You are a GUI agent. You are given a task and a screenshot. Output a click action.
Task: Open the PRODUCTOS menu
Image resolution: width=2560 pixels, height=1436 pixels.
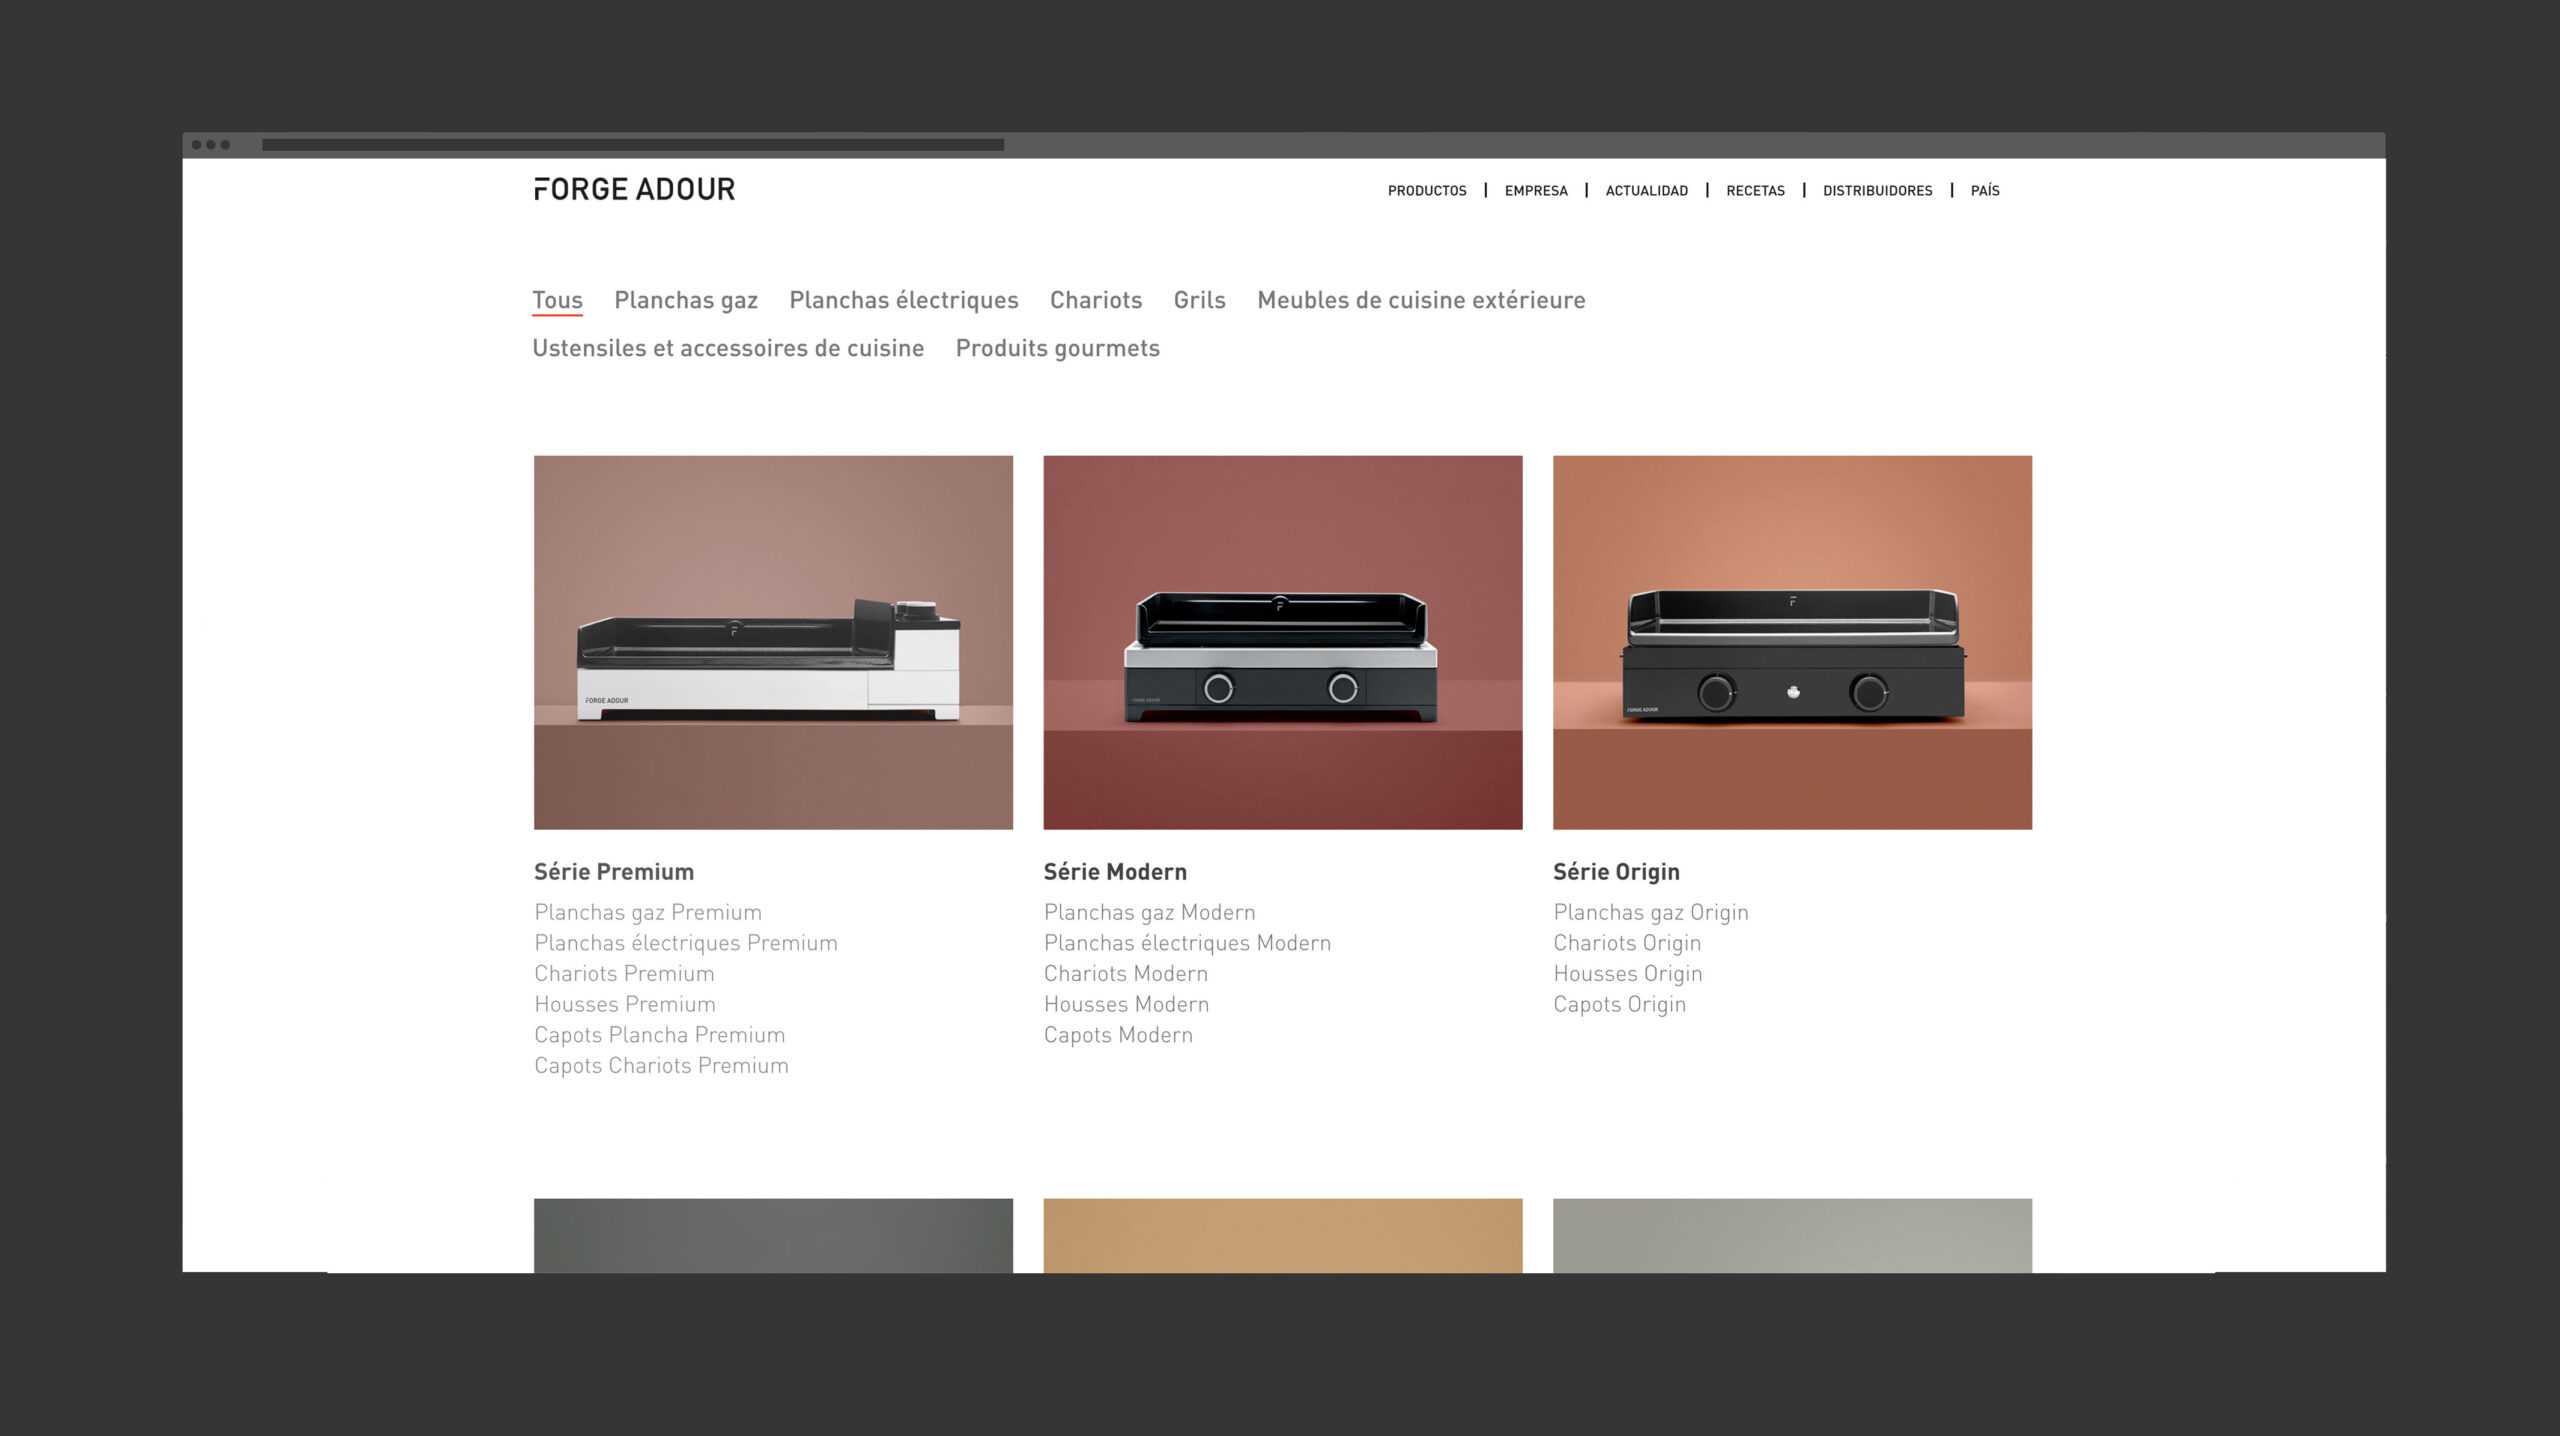(x=1427, y=190)
